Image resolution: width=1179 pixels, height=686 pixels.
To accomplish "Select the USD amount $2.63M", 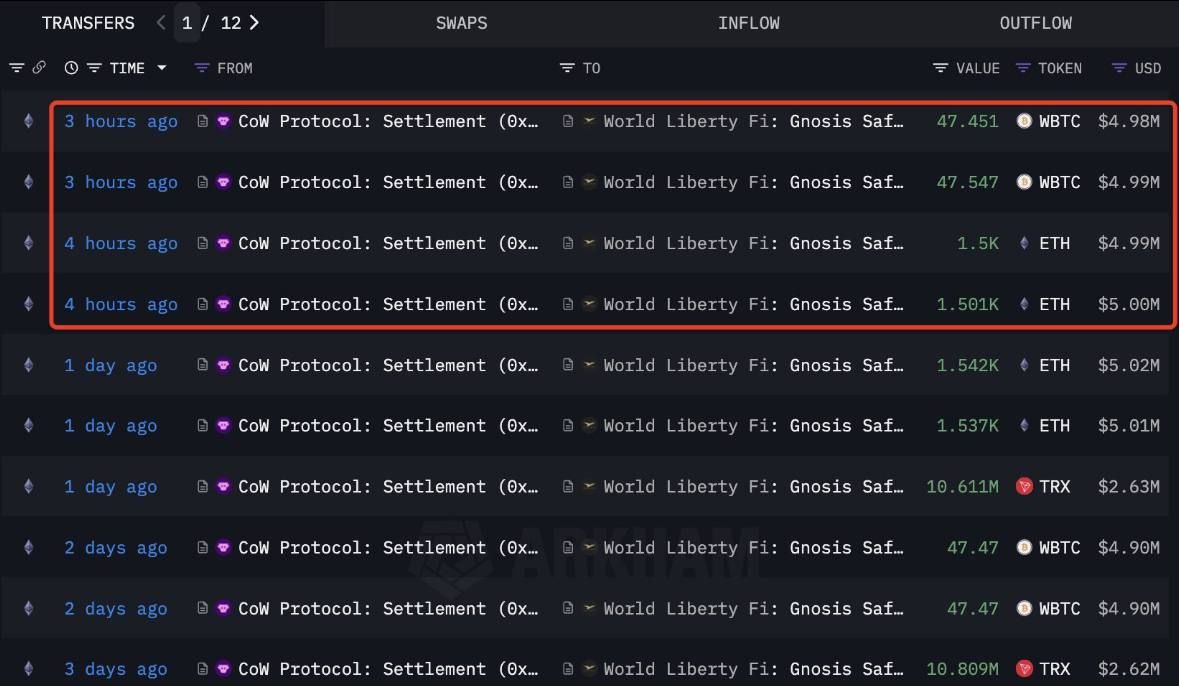I will click(1129, 487).
